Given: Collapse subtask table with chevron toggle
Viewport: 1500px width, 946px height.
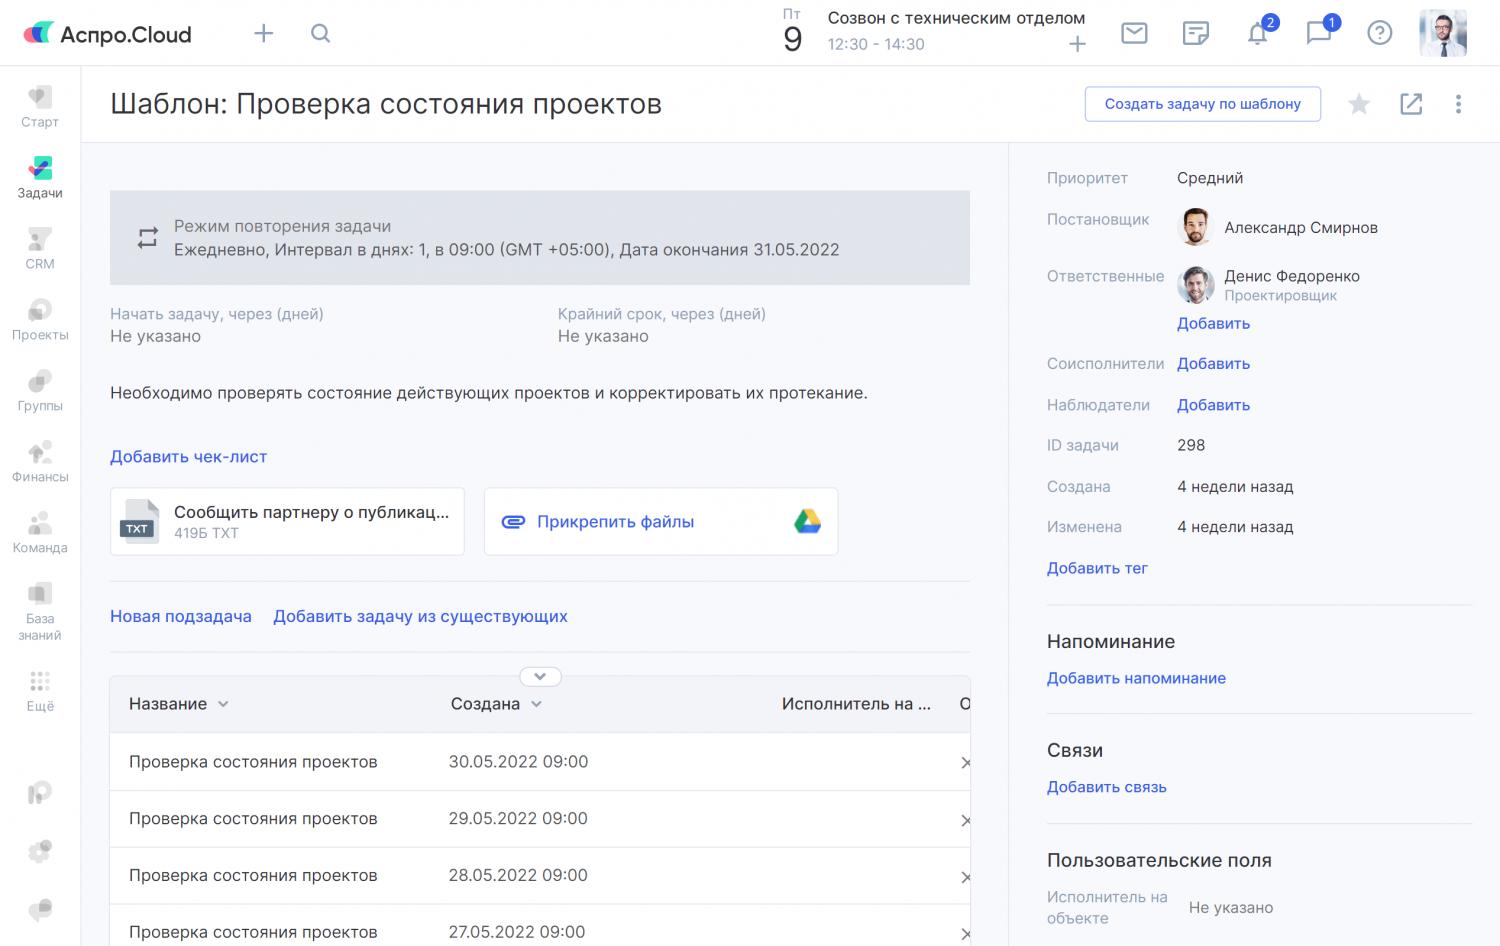Looking at the screenshot, I should coord(540,677).
